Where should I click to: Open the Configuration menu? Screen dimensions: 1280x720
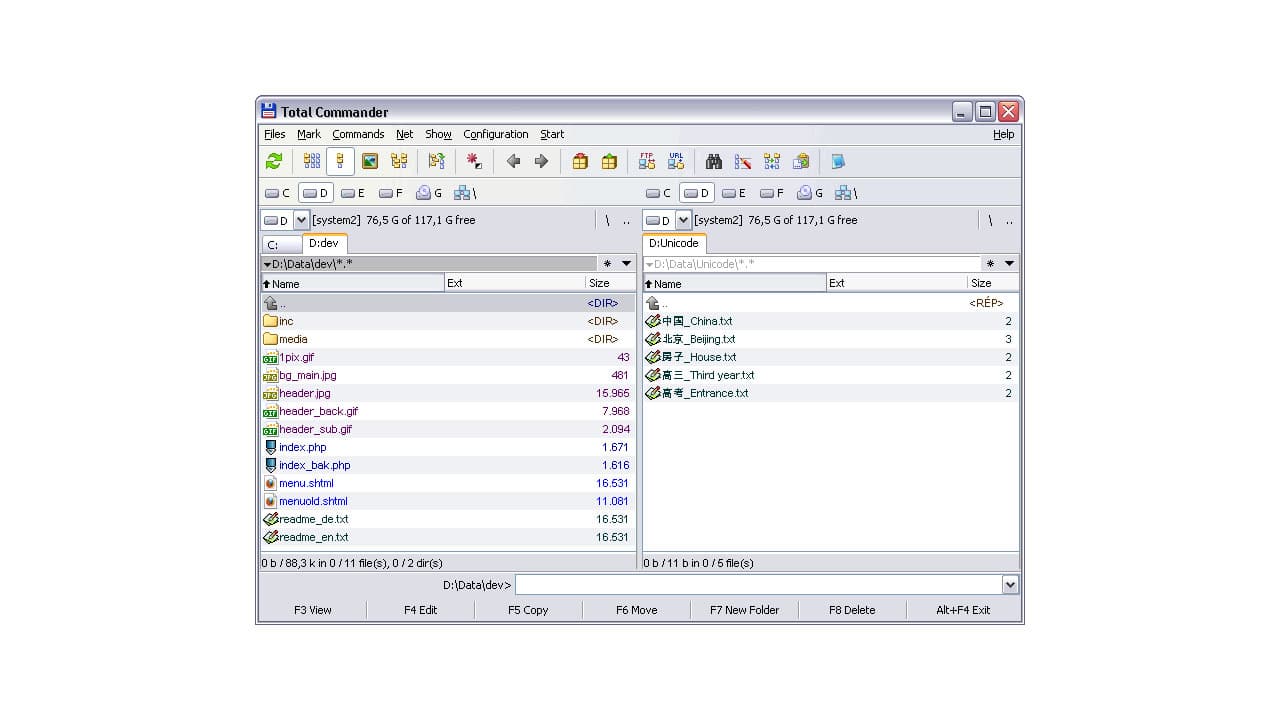point(495,134)
